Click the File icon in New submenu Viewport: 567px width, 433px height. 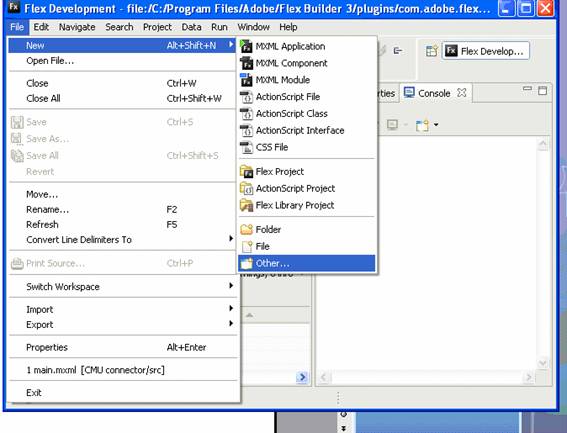coord(247,246)
